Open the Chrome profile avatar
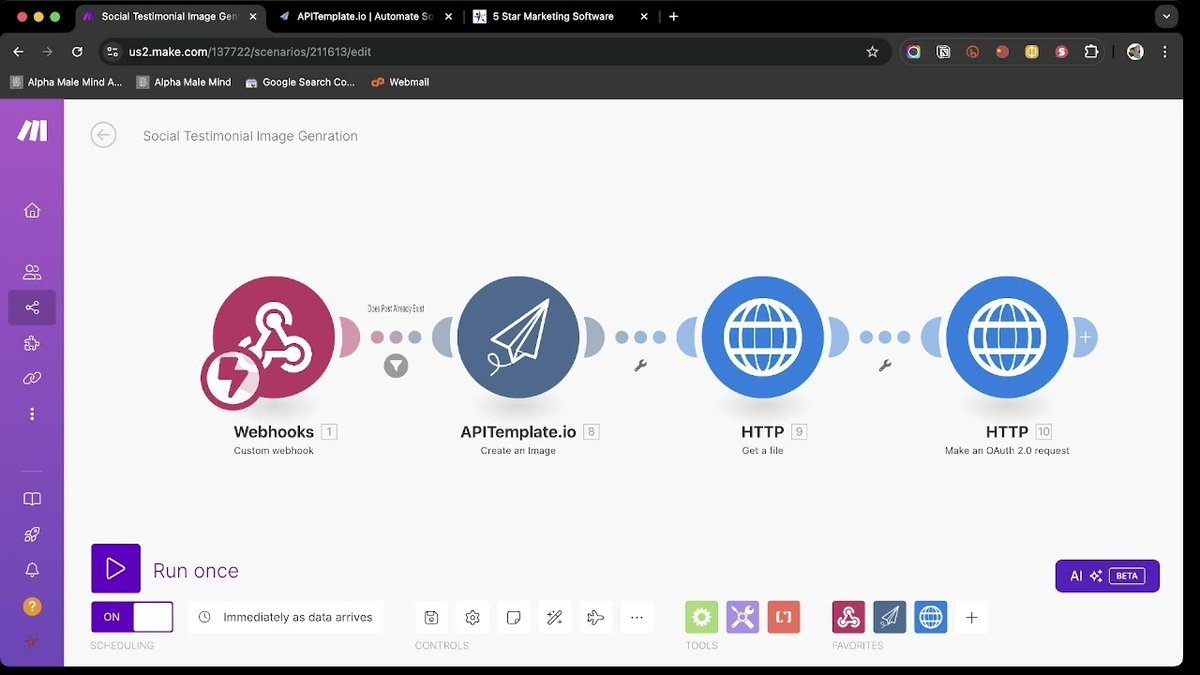This screenshot has width=1200, height=675. [1135, 51]
